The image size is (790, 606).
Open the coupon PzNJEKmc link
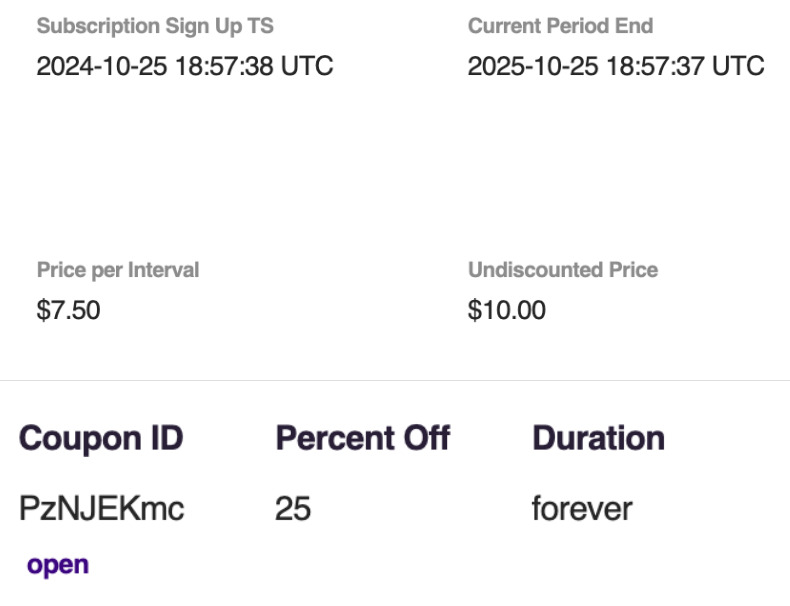coord(57,565)
